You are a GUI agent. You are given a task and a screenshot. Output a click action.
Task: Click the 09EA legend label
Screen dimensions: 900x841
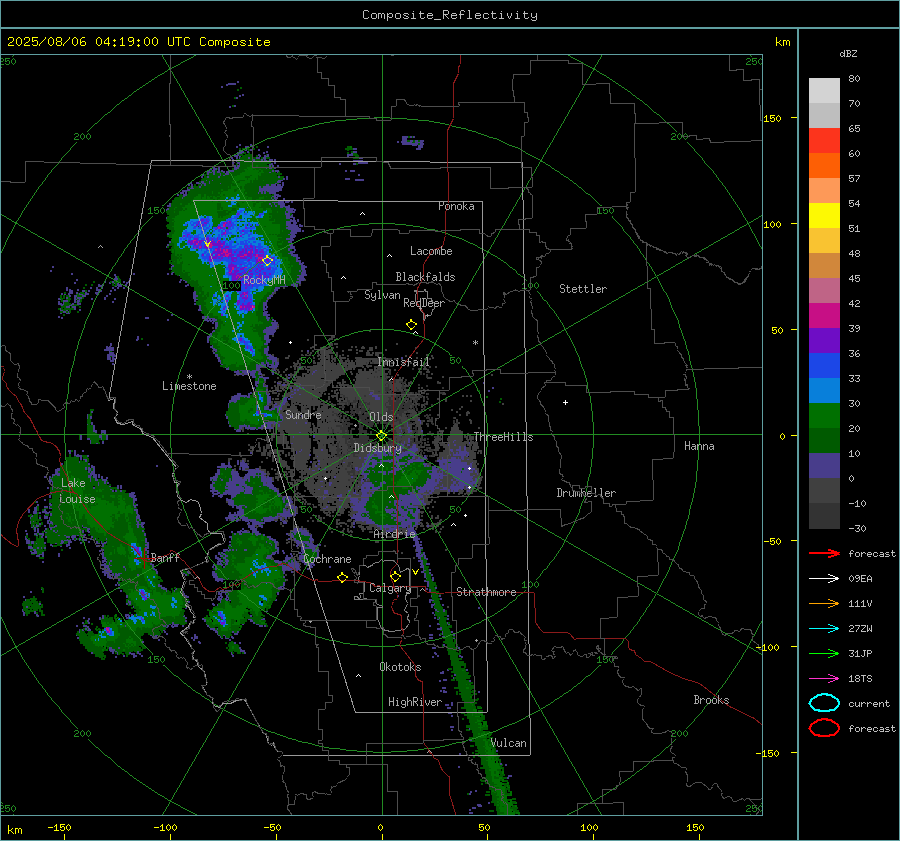(x=860, y=579)
